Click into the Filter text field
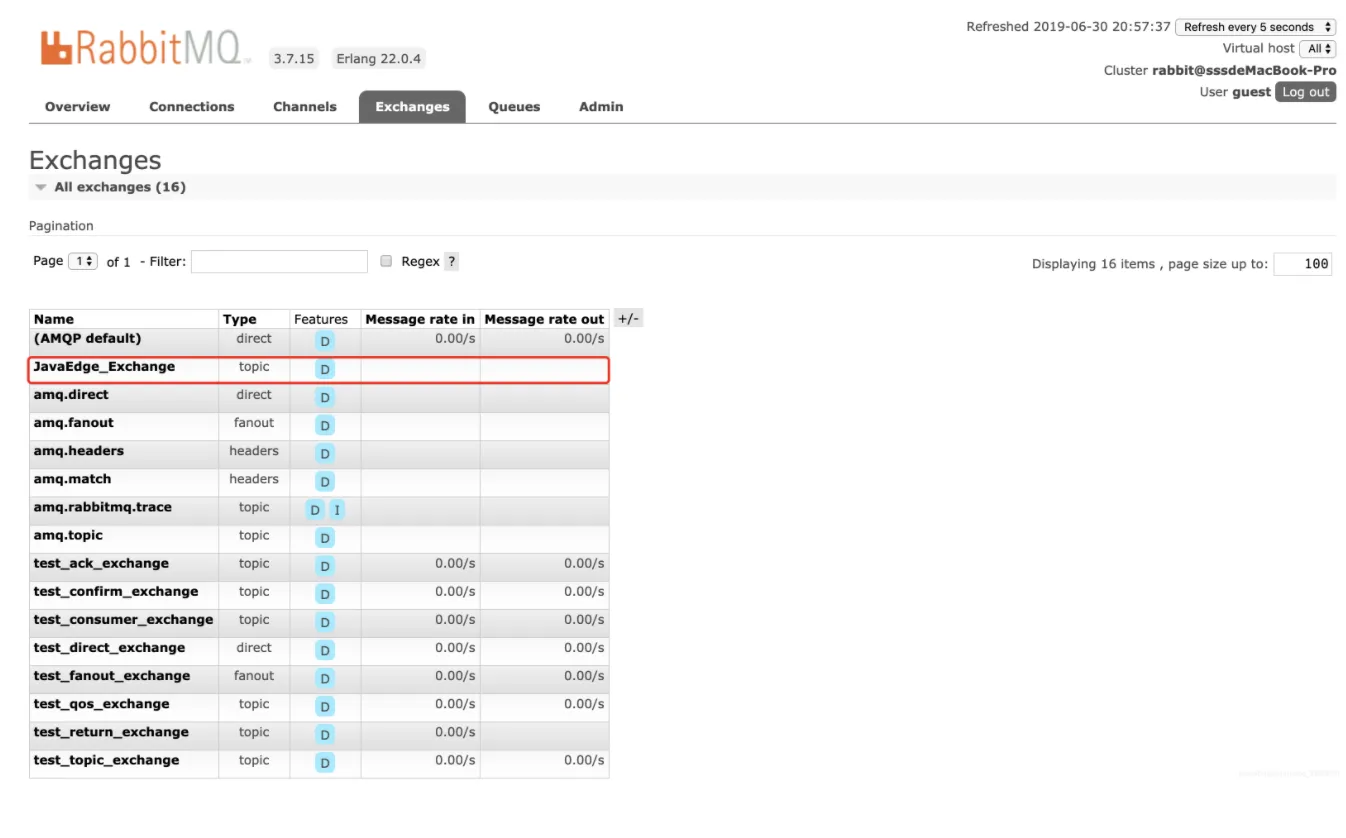The image size is (1346, 838). pos(279,261)
